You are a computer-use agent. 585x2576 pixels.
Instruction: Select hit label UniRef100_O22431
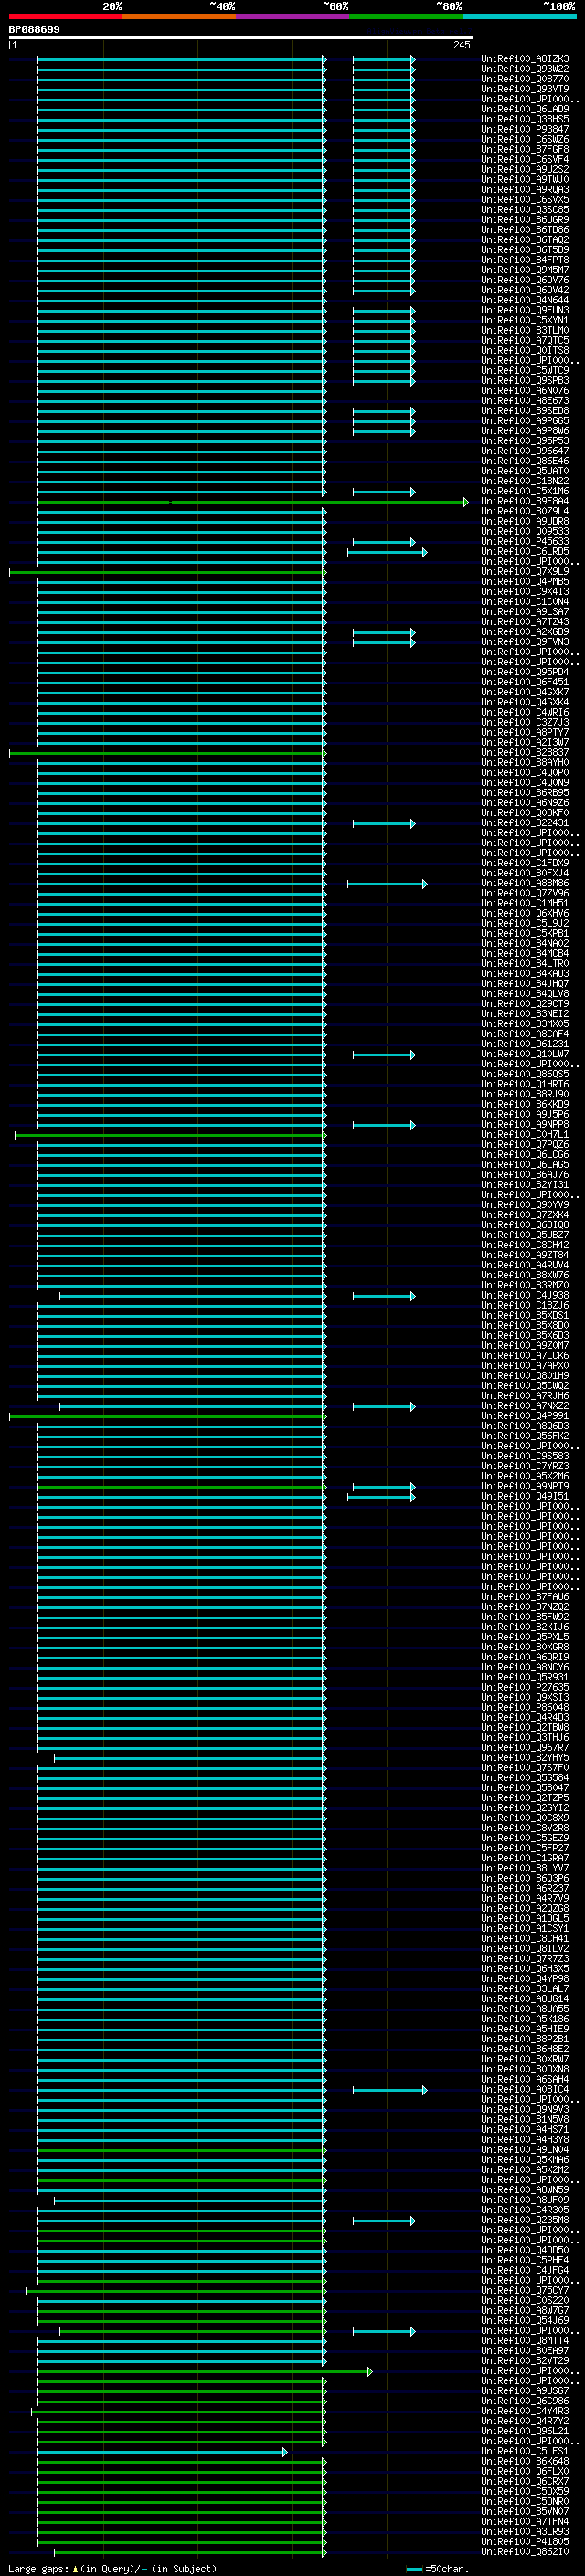click(x=525, y=823)
